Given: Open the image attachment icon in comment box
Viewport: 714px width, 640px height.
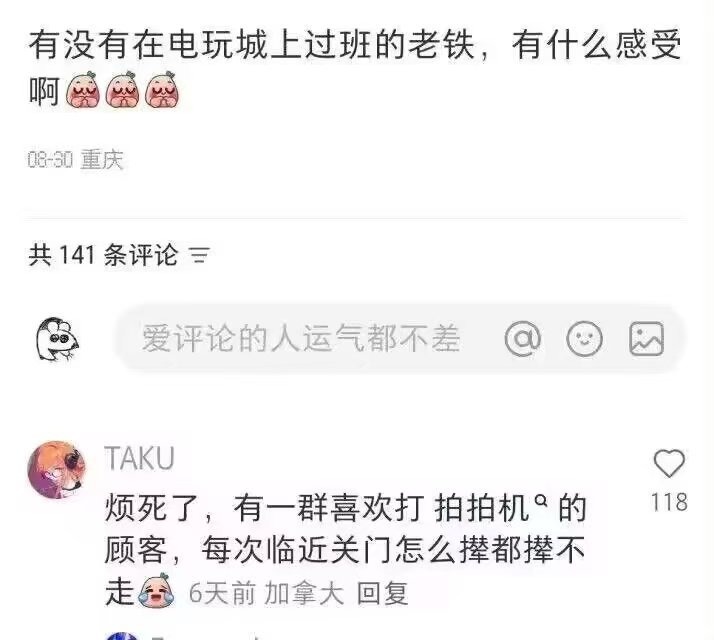Looking at the screenshot, I should pyautogui.click(x=646, y=339).
